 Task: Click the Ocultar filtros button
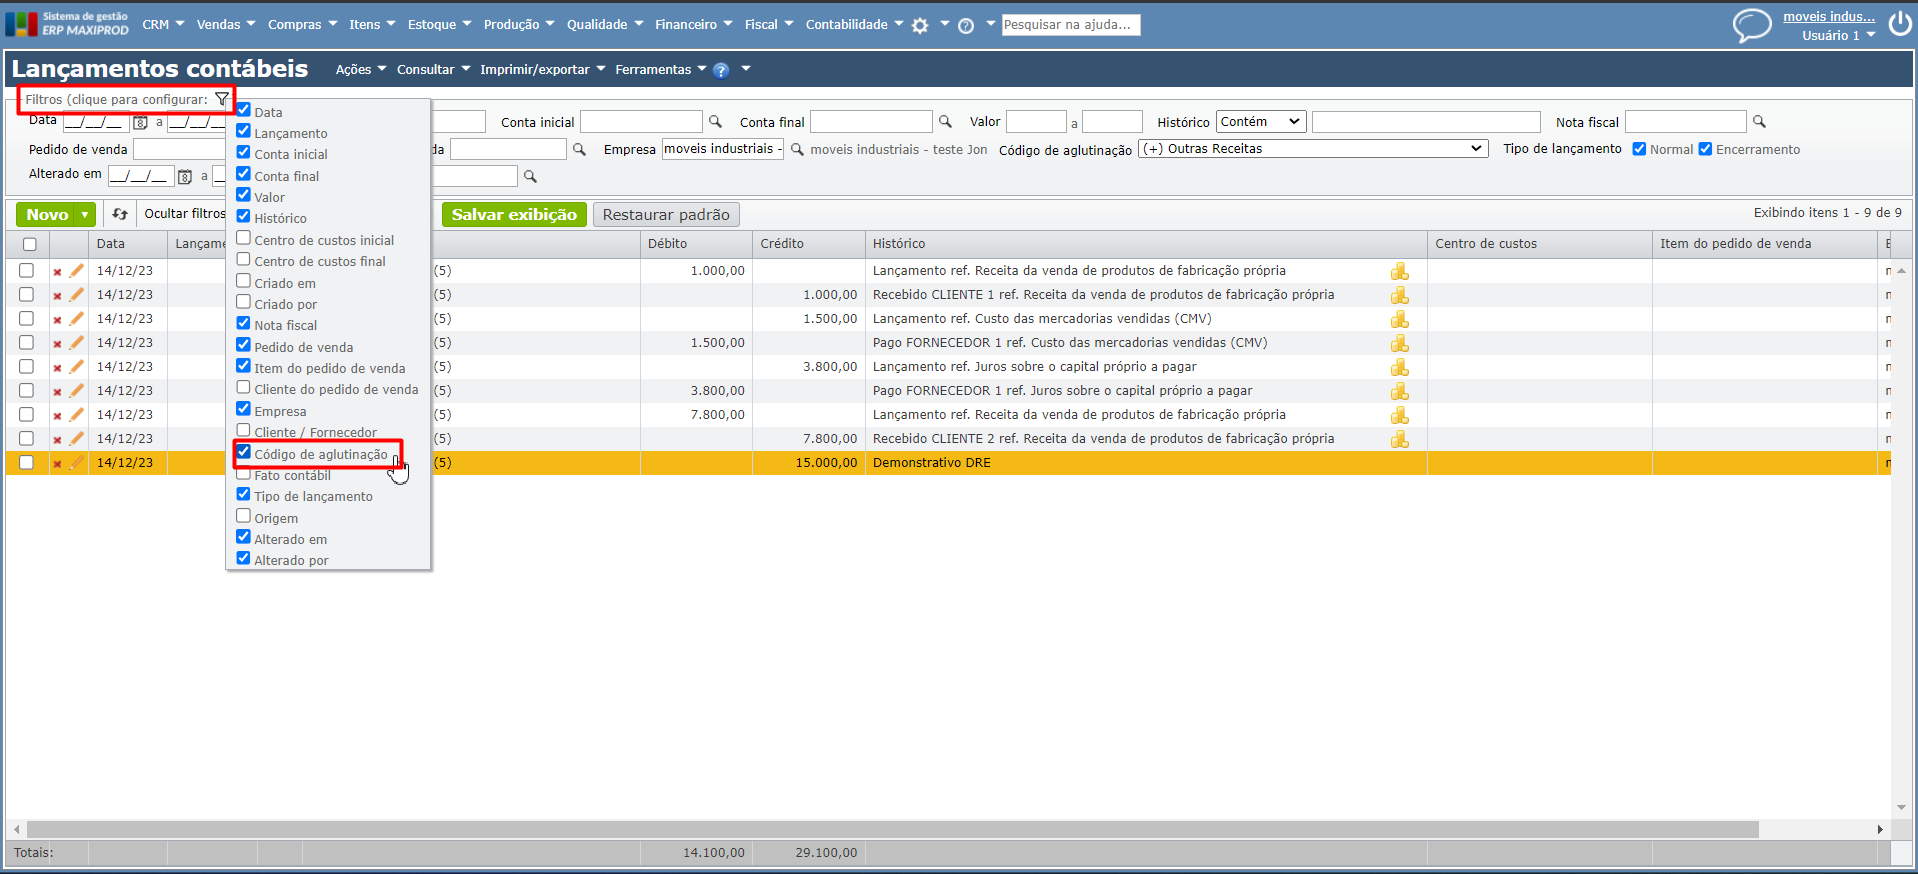(x=185, y=214)
